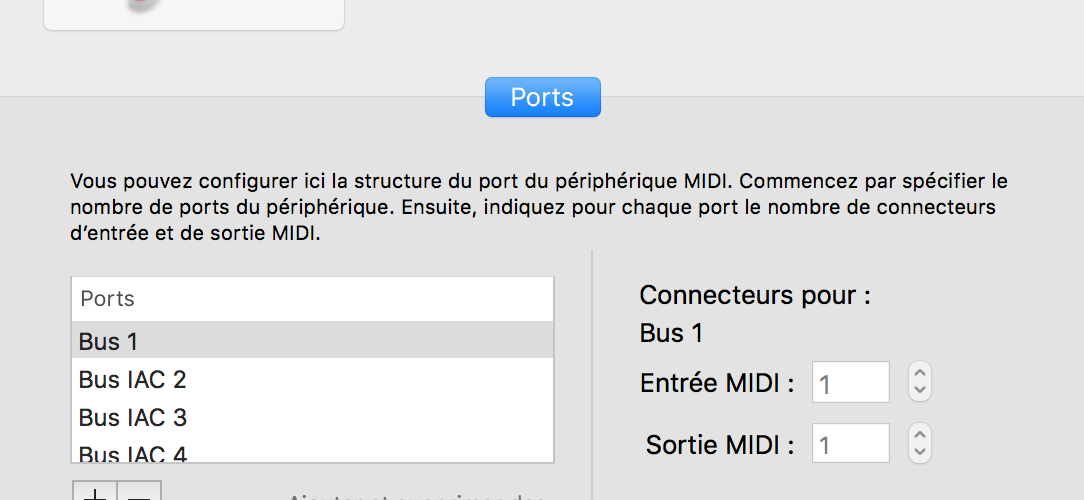Click the "Sortie MIDI :" label
This screenshot has height=500, width=1084.
click(720, 444)
